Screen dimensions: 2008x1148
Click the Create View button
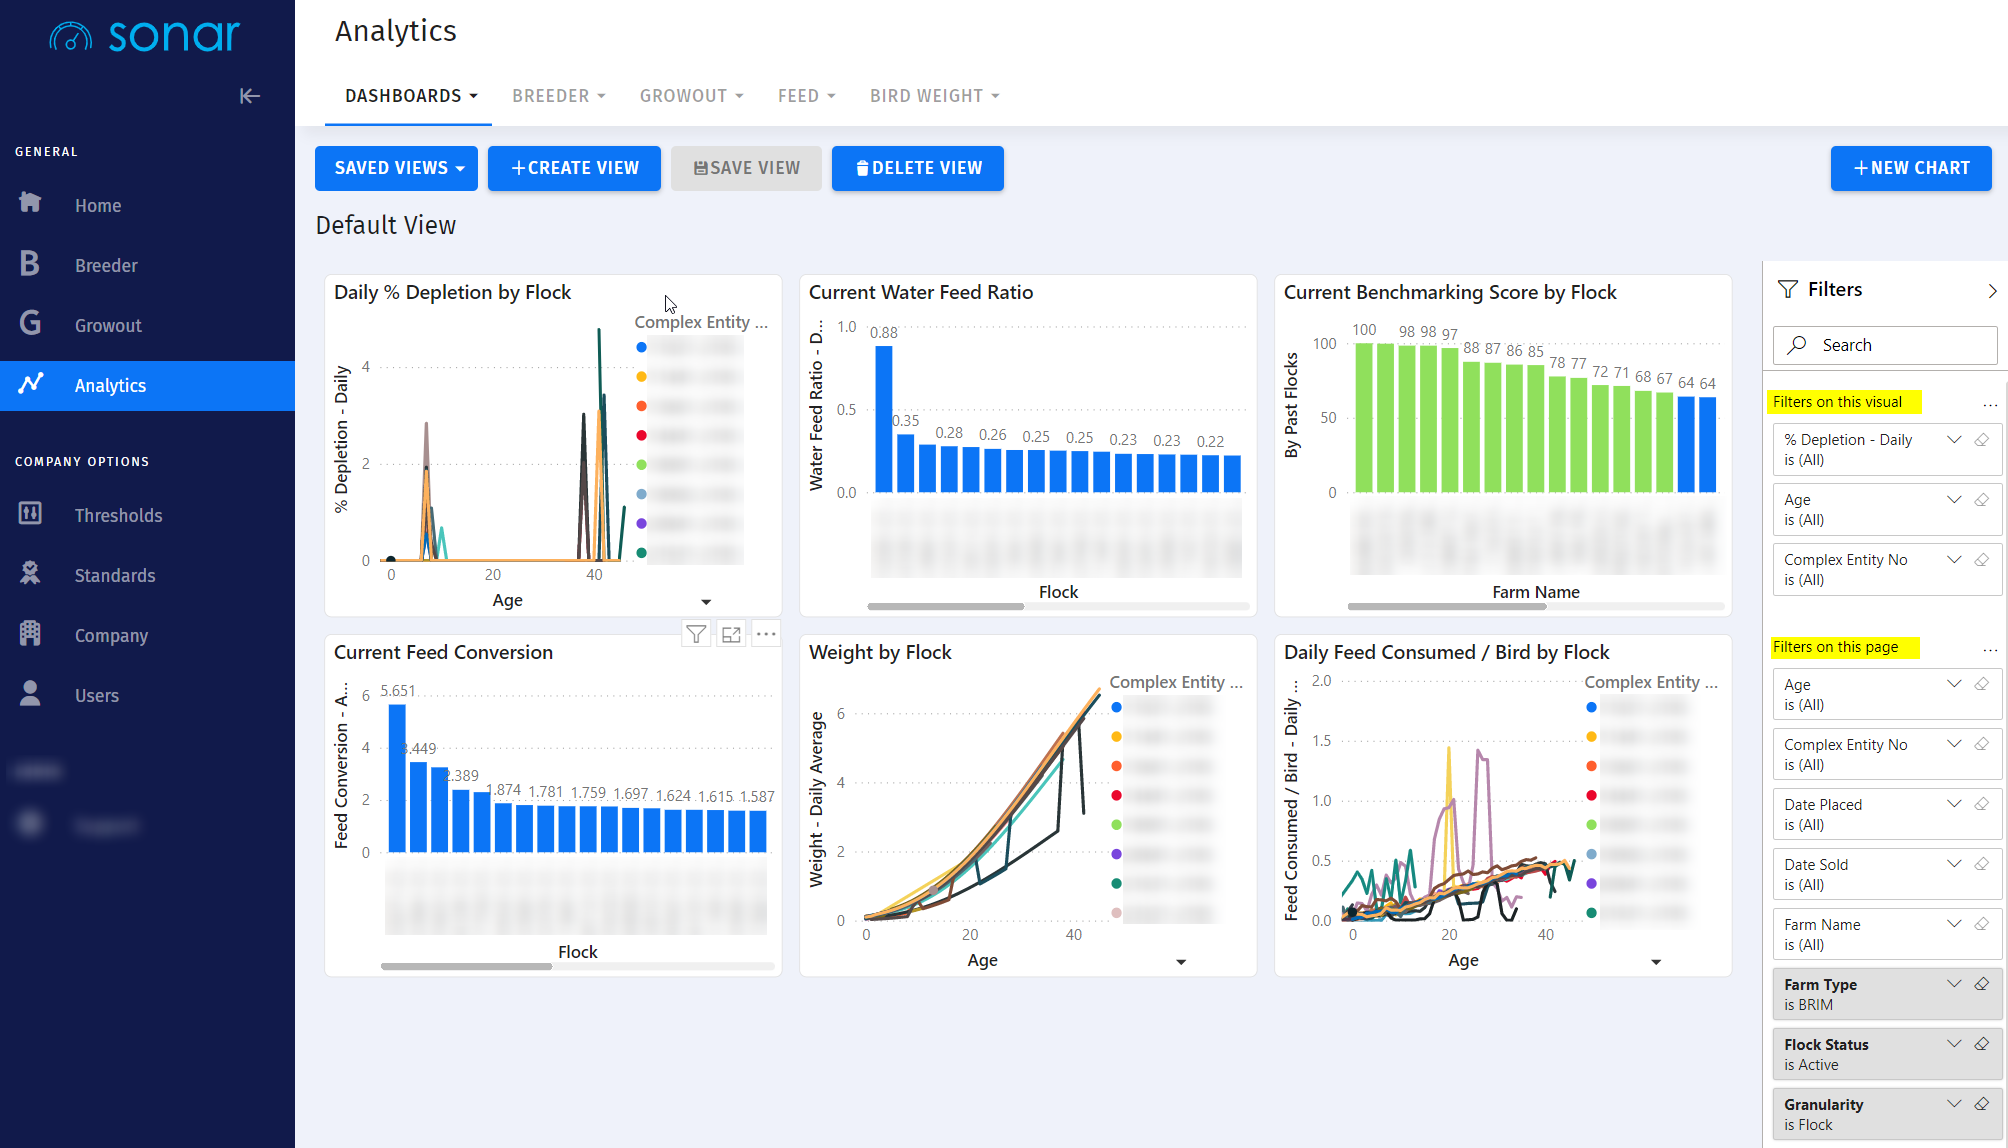574,168
